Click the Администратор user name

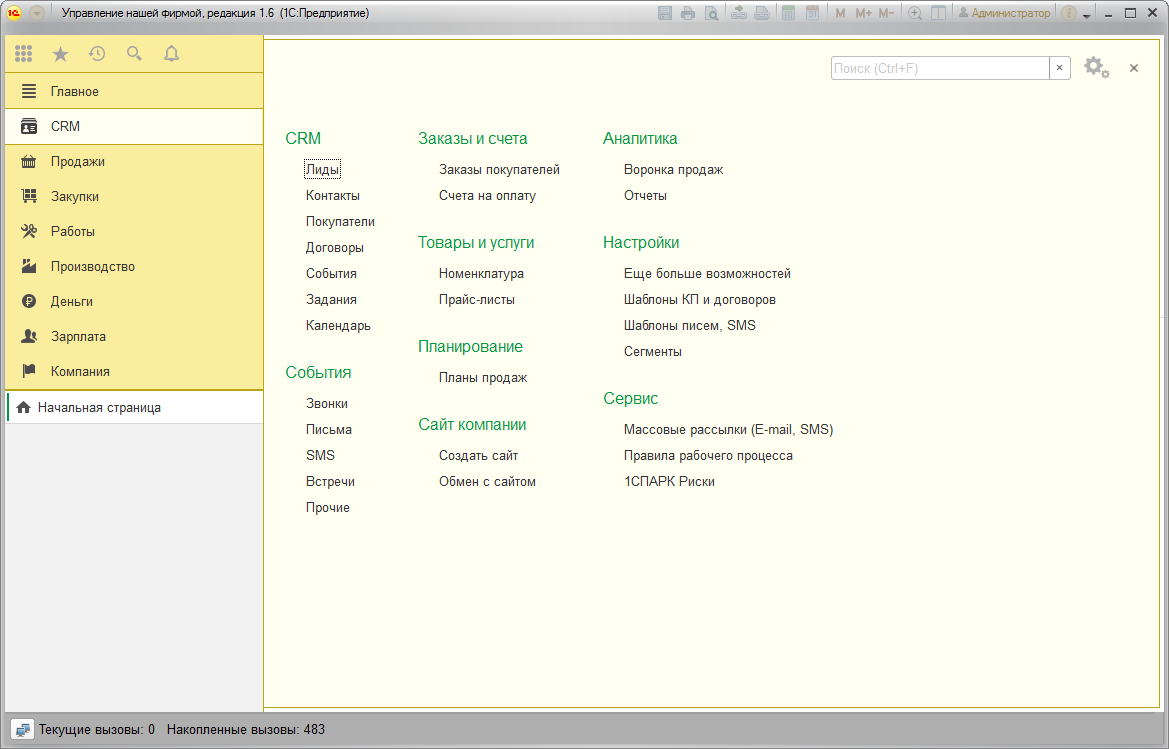(x=1004, y=13)
